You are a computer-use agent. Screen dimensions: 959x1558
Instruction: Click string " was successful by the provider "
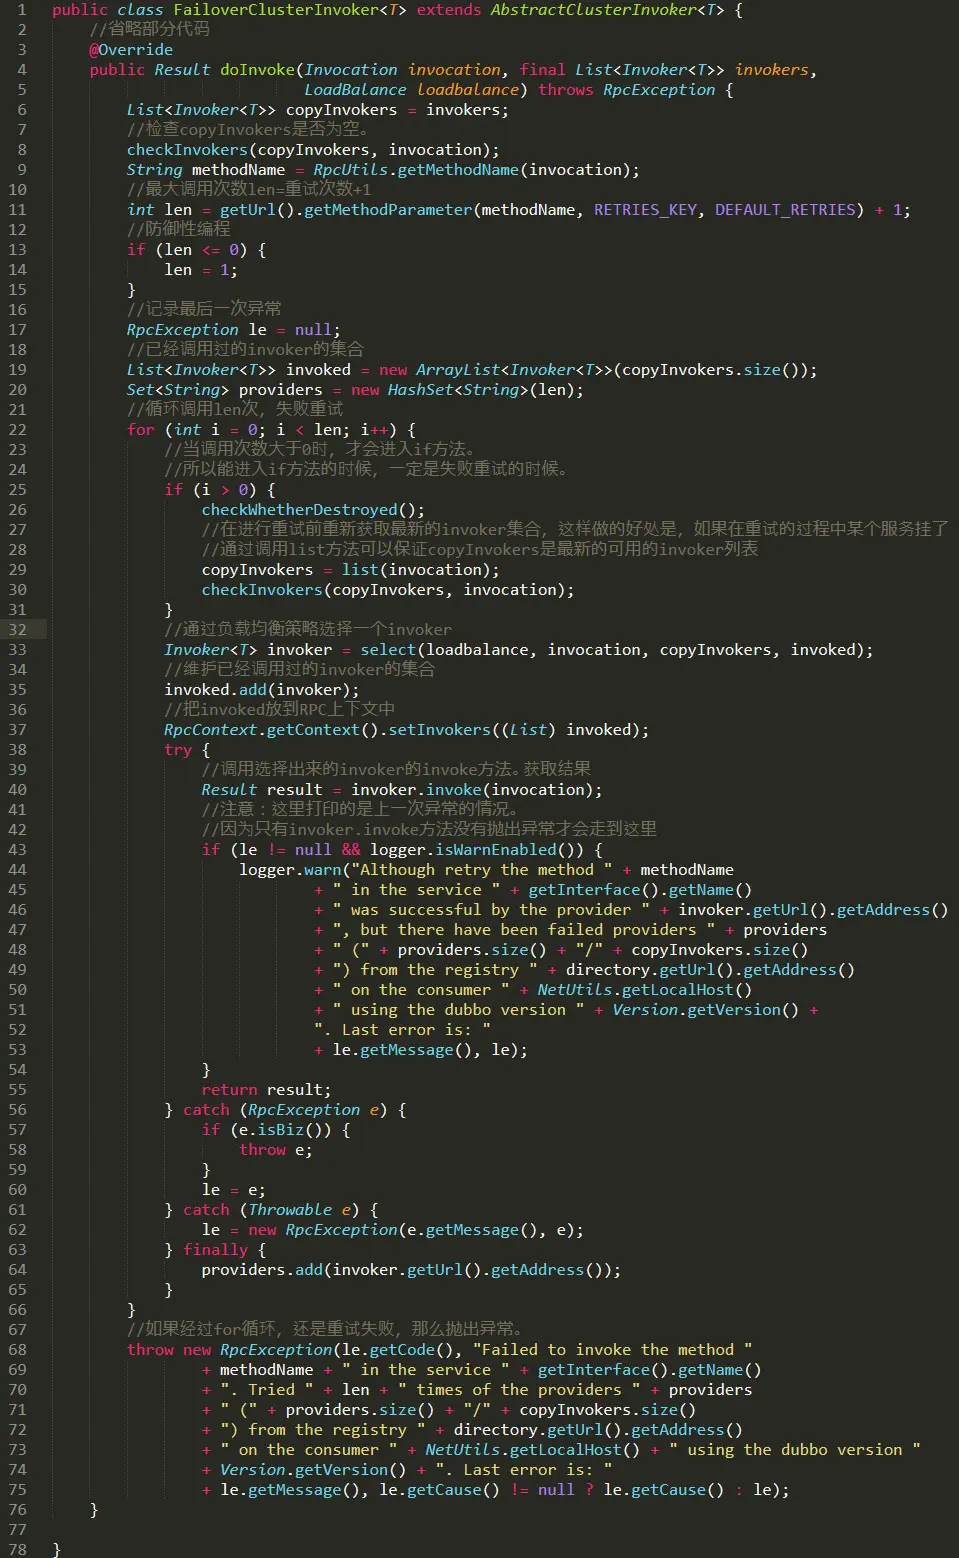pyautogui.click(x=491, y=910)
